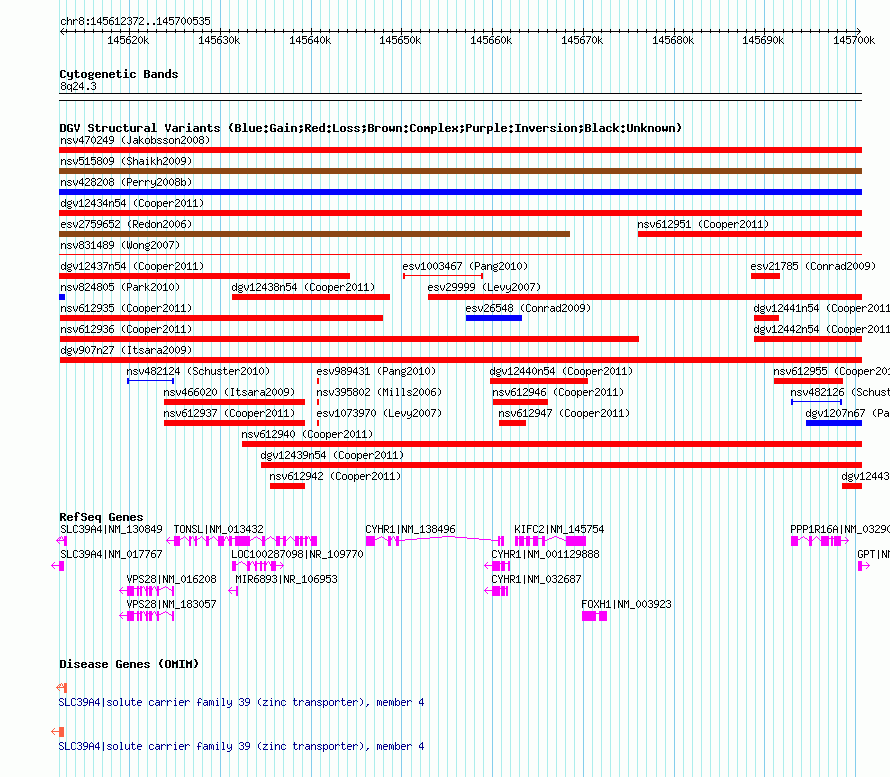Viewport: 890px width, 777px height.
Task: Click the first SLC39A4 OMIM disease gene link
Action: pos(241,702)
